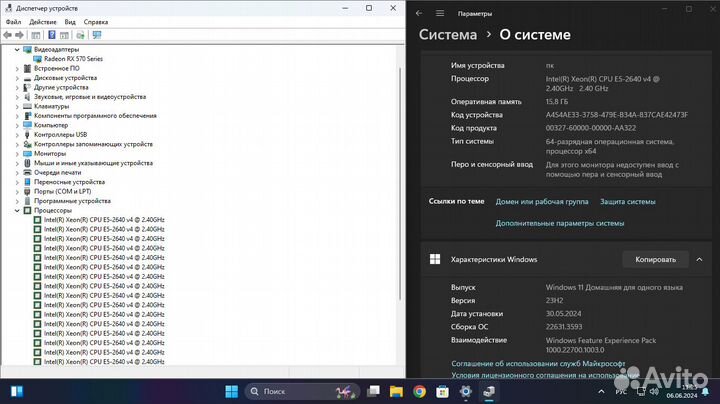Open Домен или рабочая группа link
Image resolution: width=720 pixels, height=404 pixels.
pyautogui.click(x=542, y=202)
